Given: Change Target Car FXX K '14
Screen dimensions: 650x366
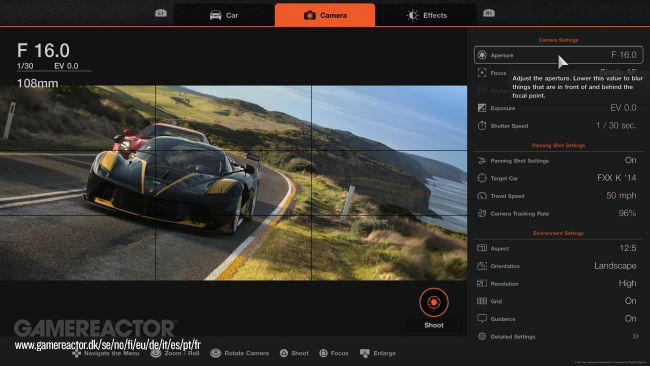Looking at the screenshot, I should [x=617, y=178].
